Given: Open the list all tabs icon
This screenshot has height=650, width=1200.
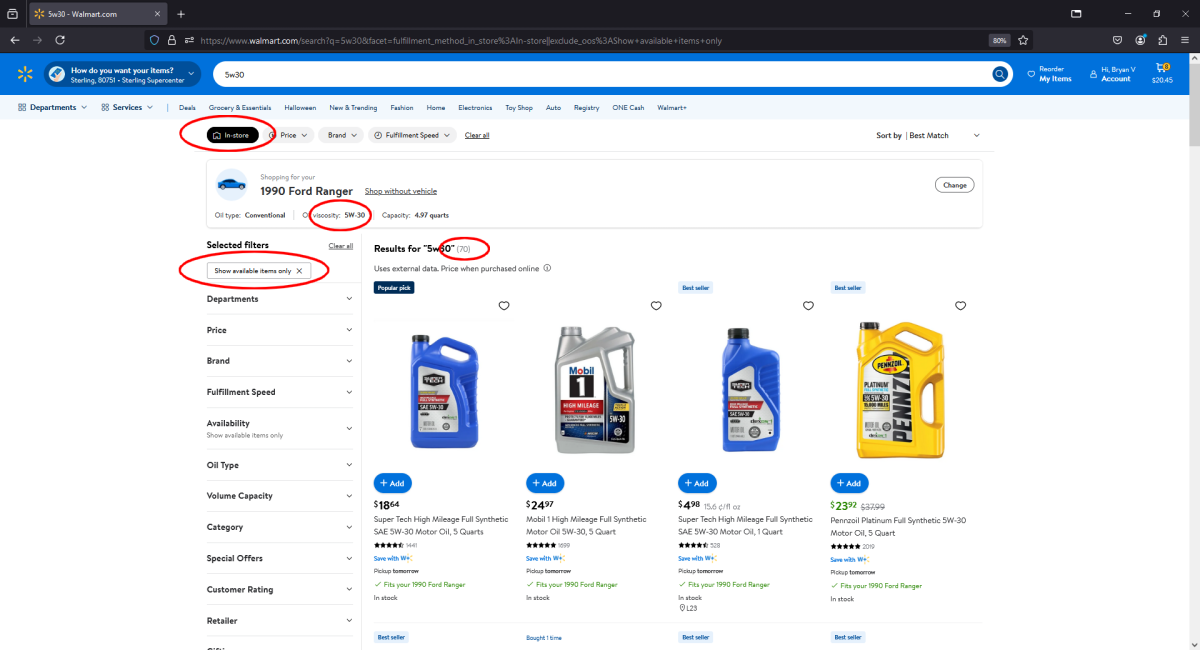Looking at the screenshot, I should pyautogui.click(x=1076, y=14).
